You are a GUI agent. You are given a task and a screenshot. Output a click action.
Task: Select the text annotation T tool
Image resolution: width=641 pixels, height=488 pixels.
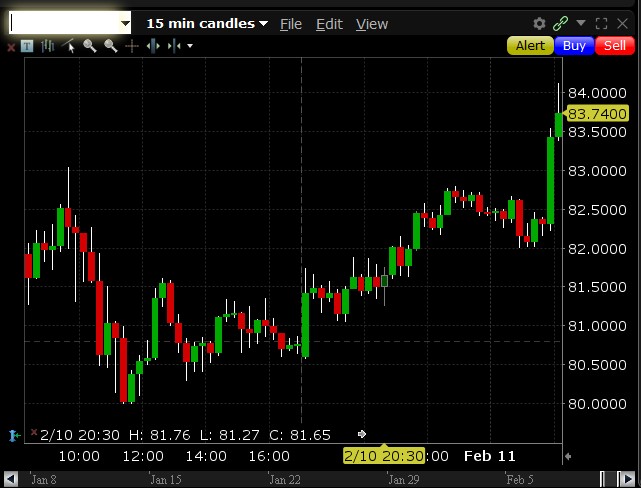[27, 46]
